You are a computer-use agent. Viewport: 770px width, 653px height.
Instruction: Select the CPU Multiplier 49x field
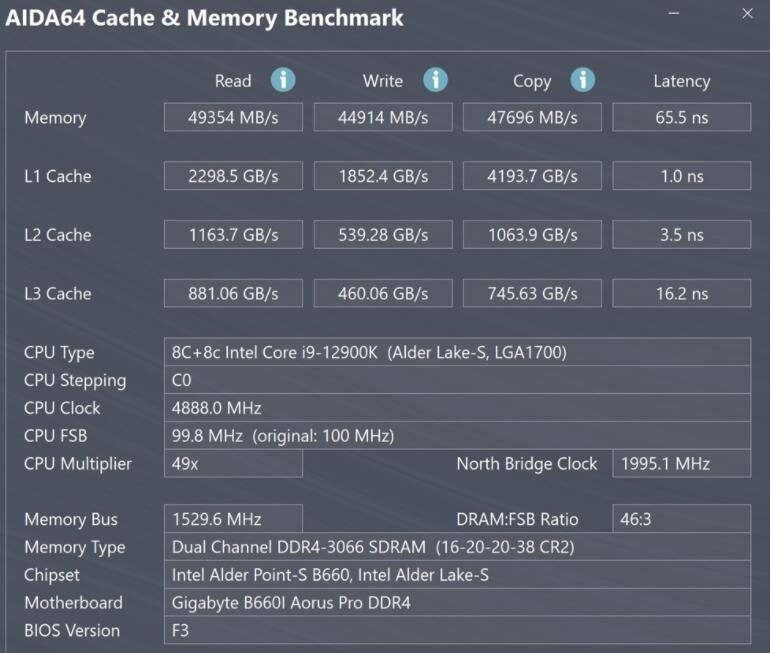coord(233,464)
